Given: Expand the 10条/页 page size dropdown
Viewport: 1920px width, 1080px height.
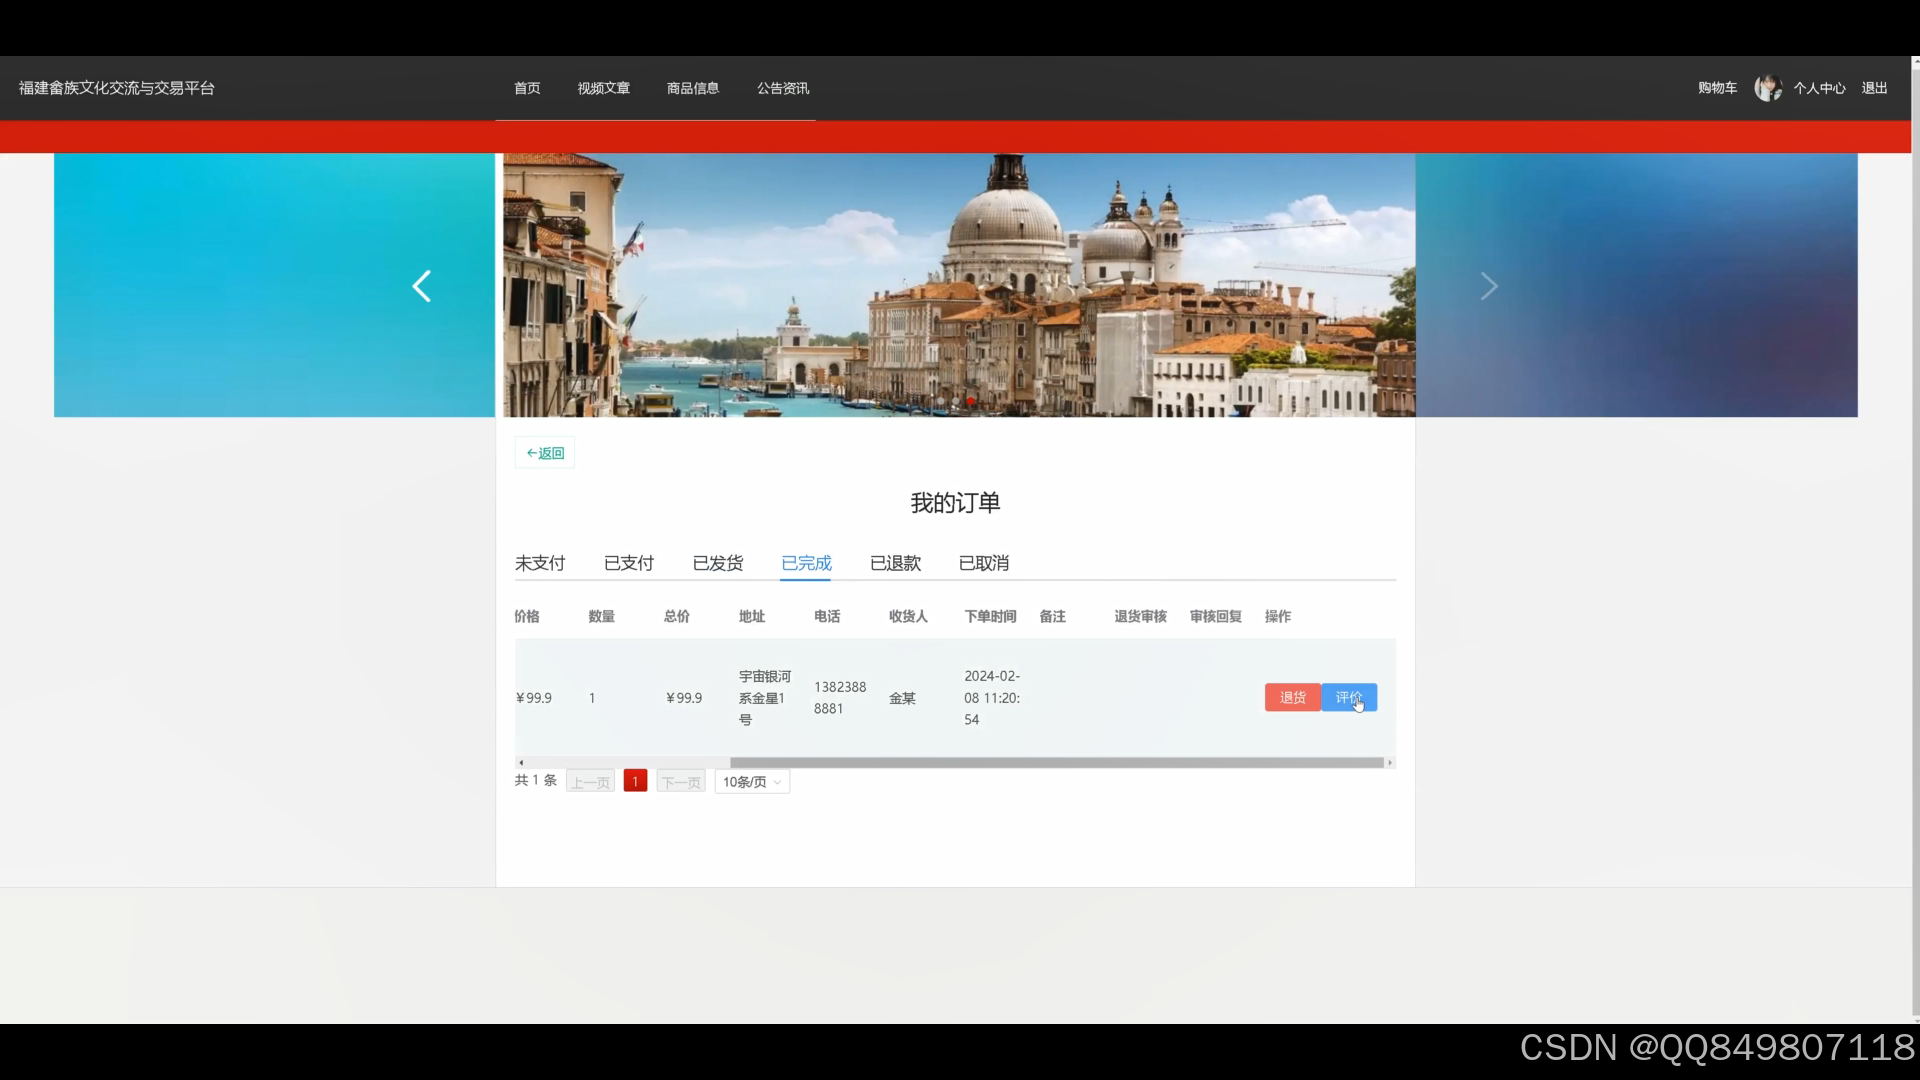Looking at the screenshot, I should (752, 782).
